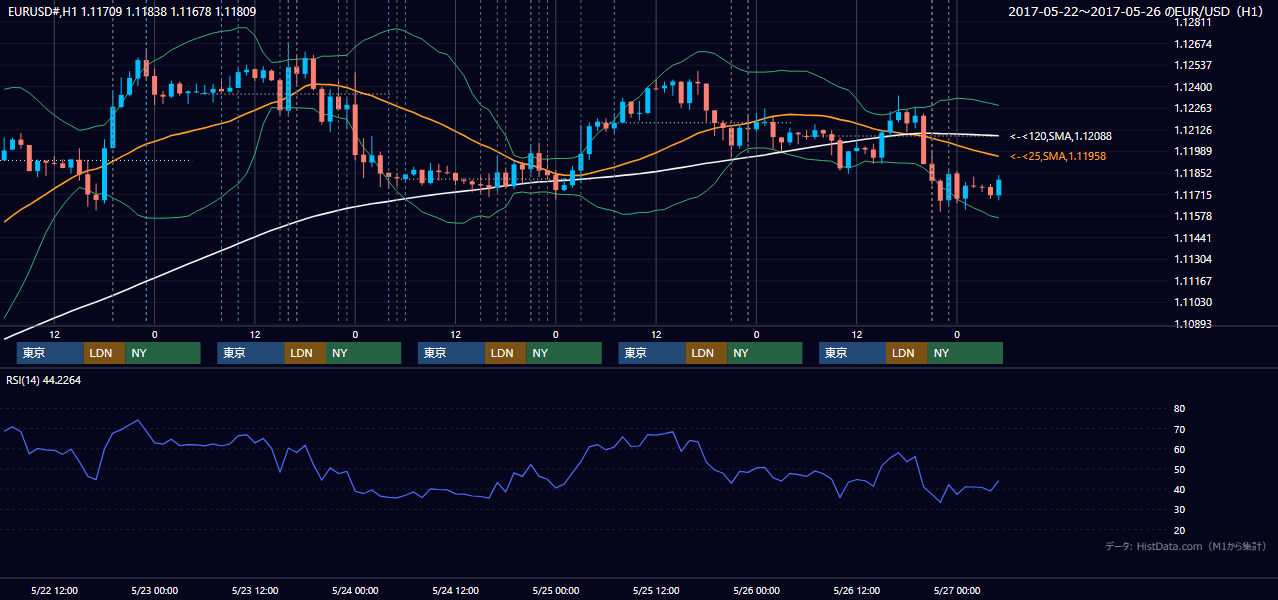Click the RSI level 80 label

(1179, 409)
